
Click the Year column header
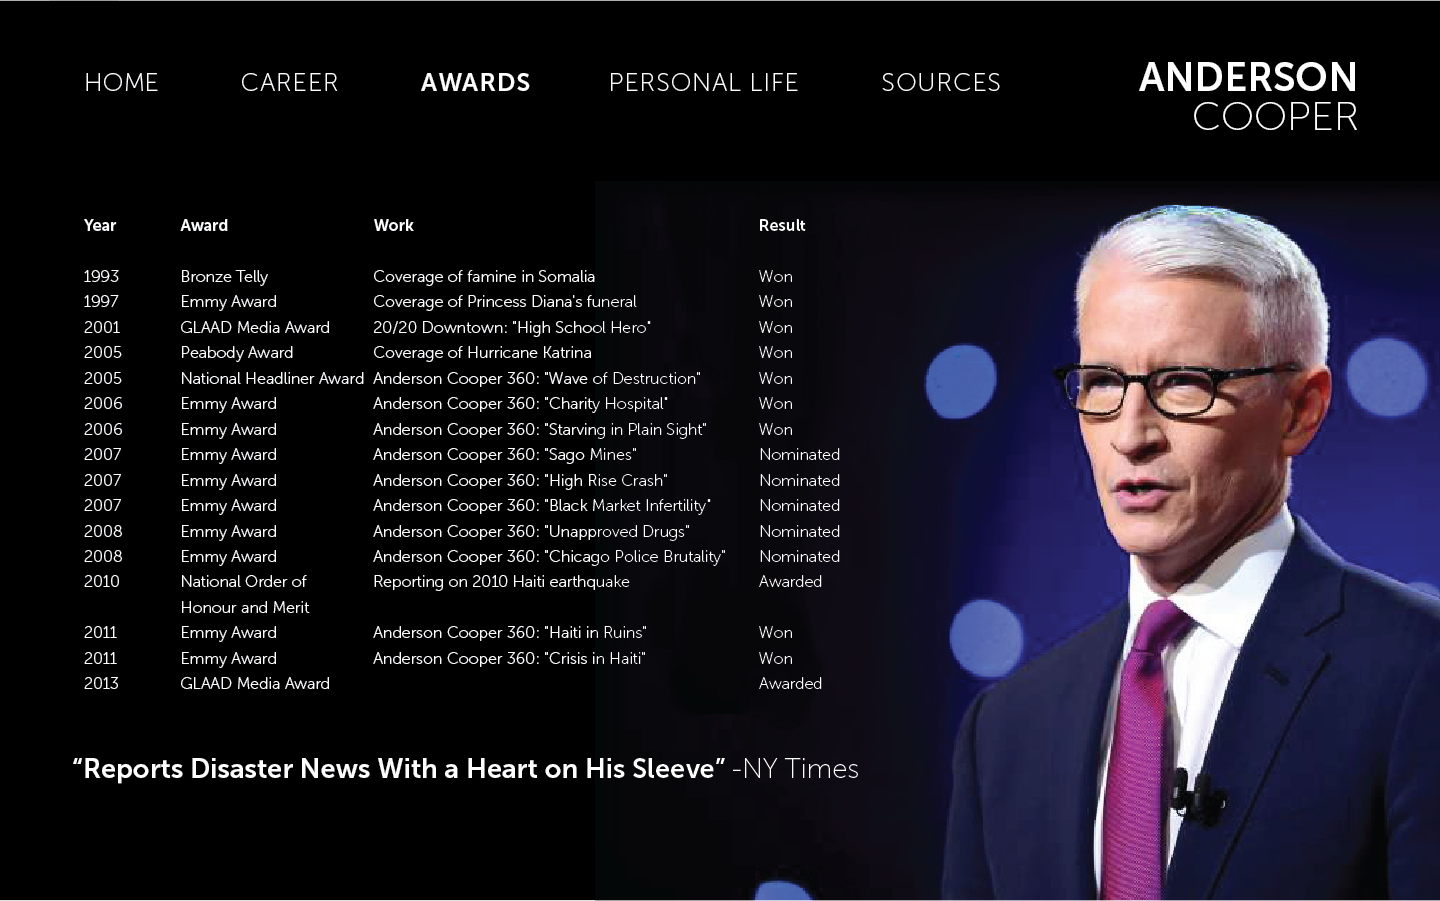[x=100, y=225]
